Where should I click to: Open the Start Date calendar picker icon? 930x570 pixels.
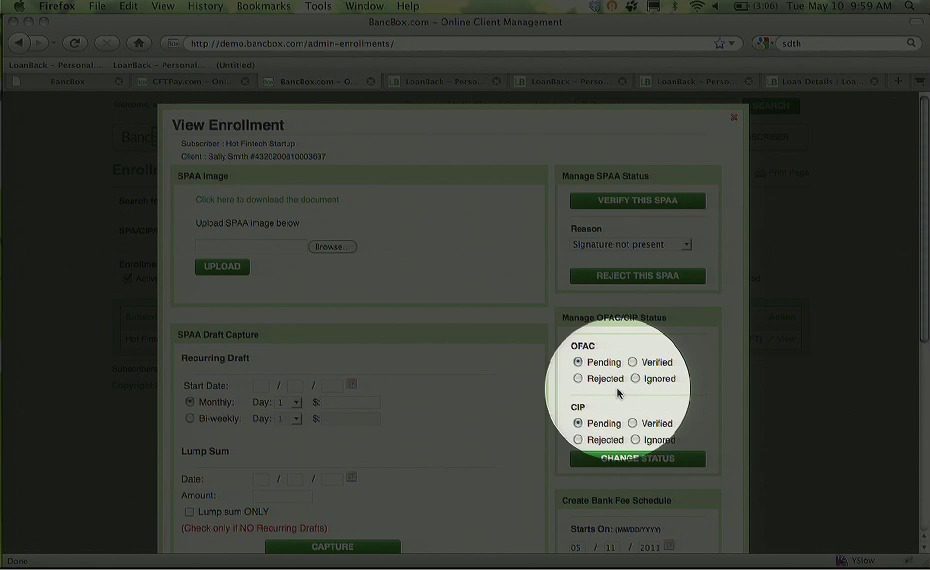[x=351, y=384]
